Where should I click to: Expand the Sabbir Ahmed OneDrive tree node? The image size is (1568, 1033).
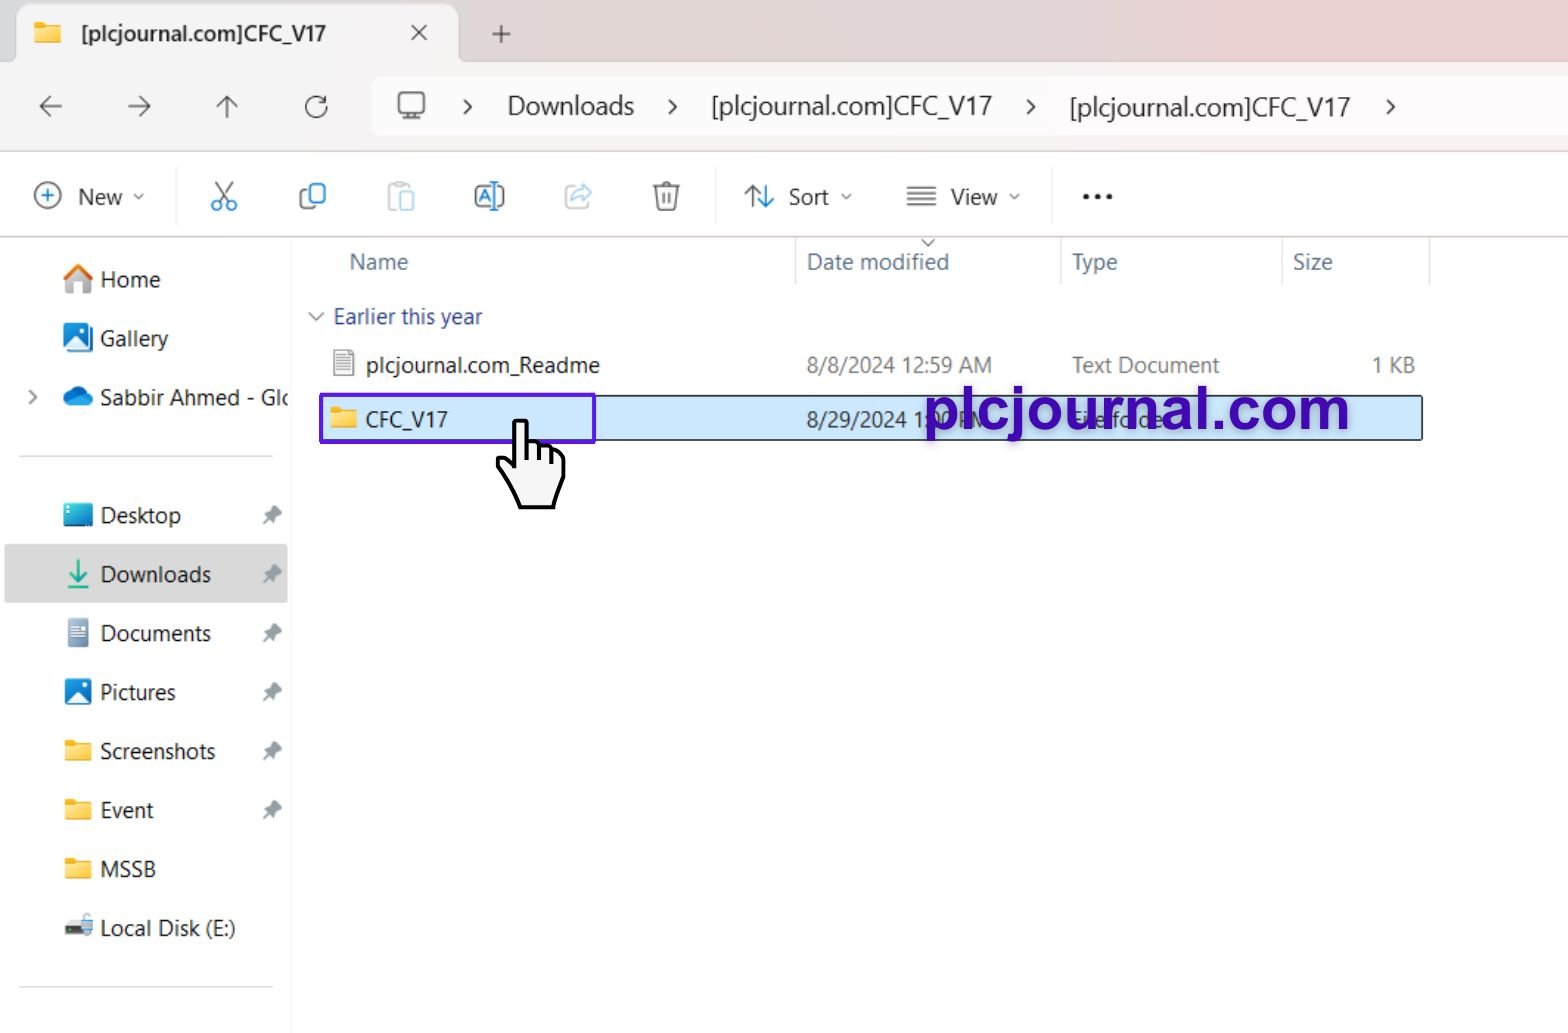click(x=33, y=397)
